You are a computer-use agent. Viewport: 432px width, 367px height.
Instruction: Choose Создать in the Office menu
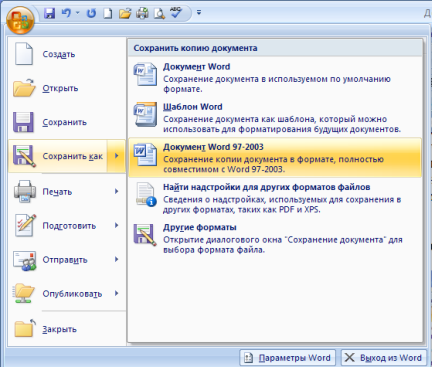click(67, 54)
